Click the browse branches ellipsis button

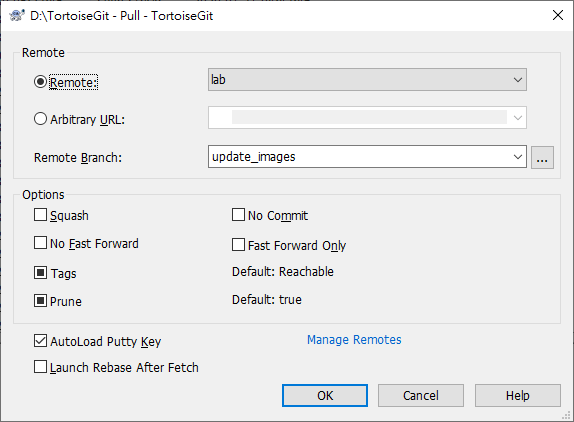tap(542, 157)
